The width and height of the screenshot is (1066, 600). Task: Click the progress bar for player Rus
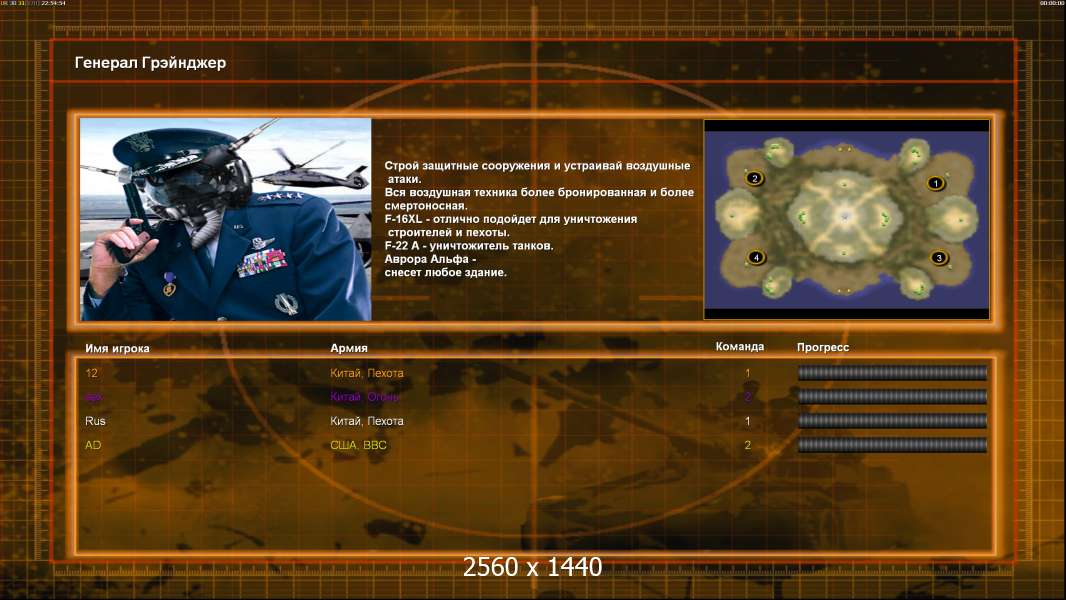click(893, 421)
